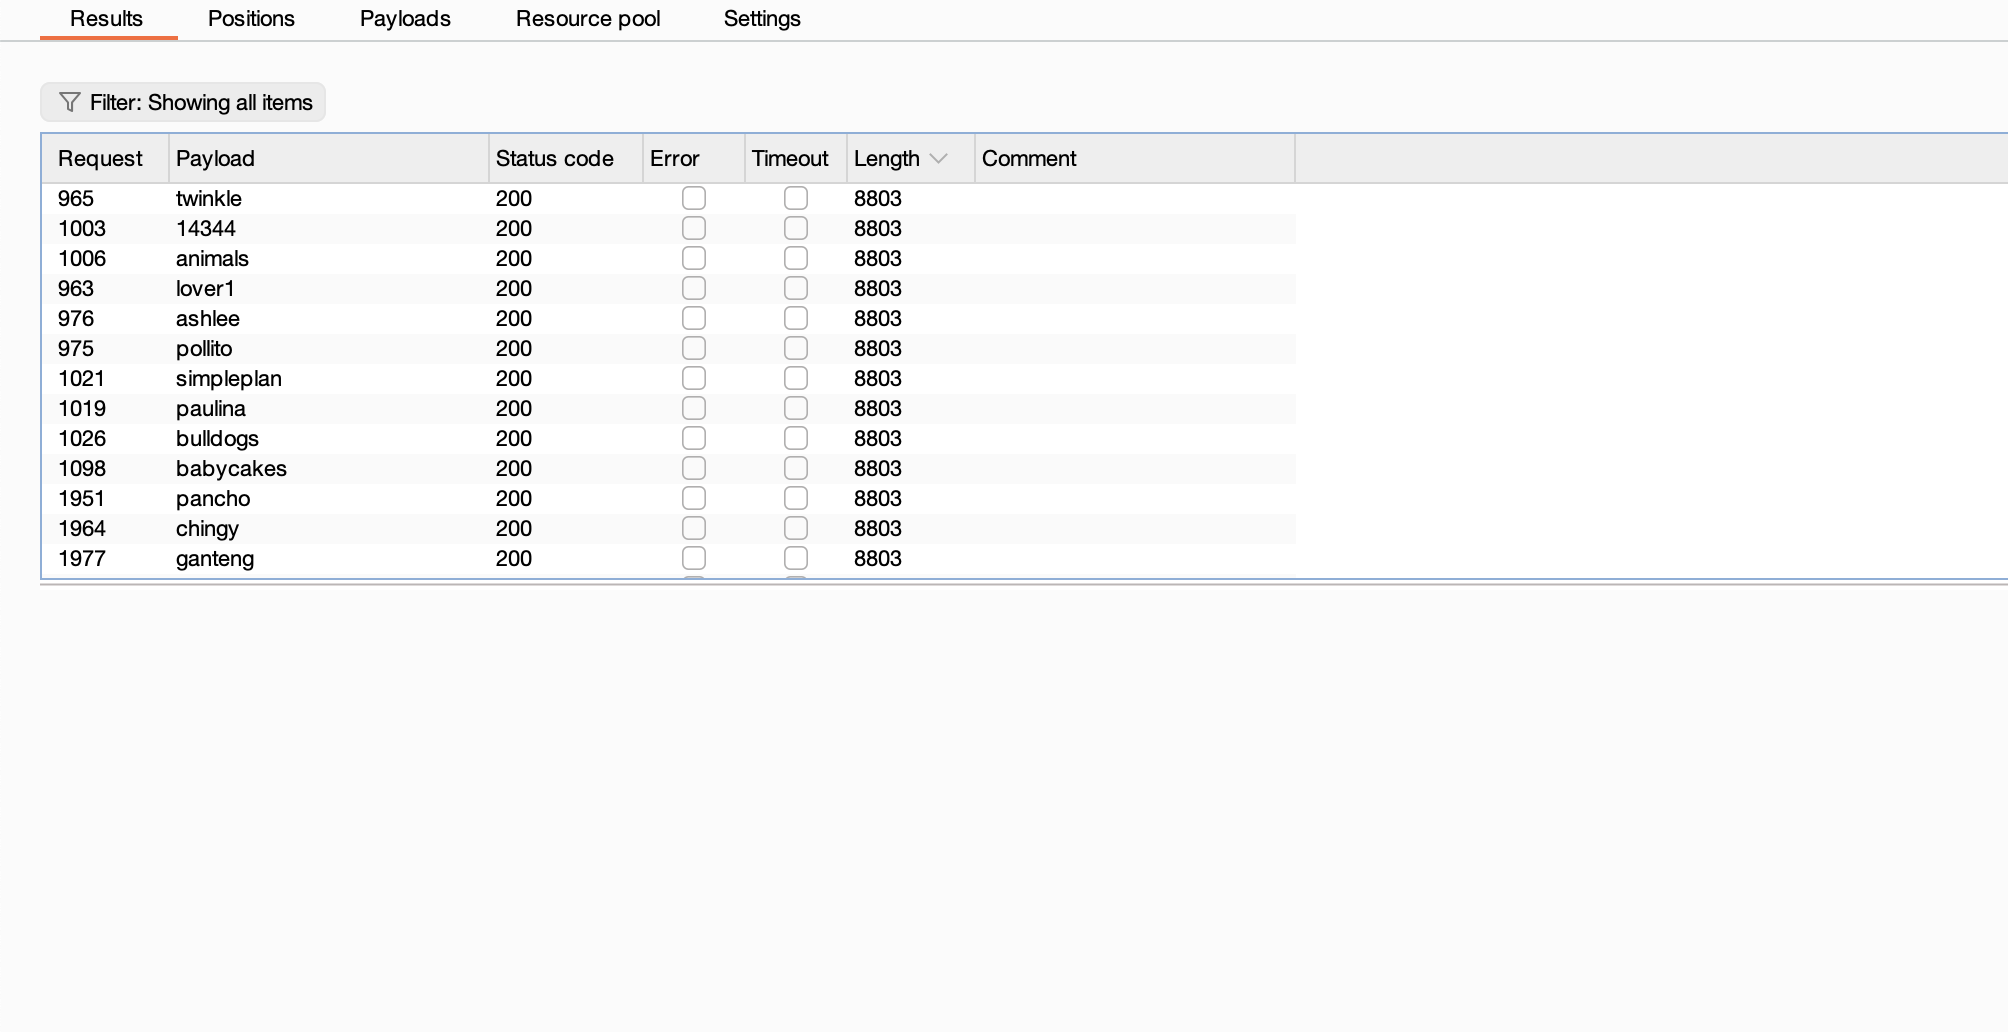
Task: Toggle Timeout checkbox for simpleplan row
Action: point(796,378)
